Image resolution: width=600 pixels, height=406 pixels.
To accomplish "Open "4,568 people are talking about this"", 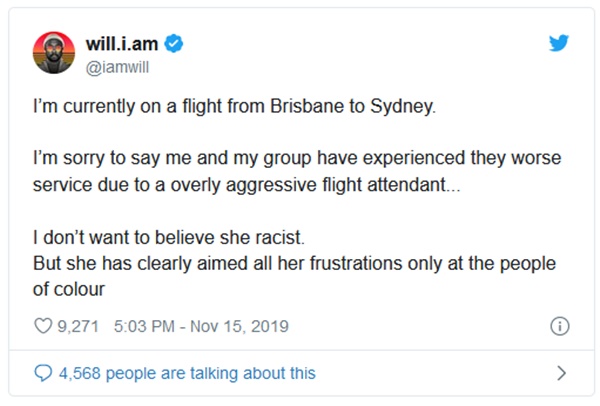I will point(187,373).
